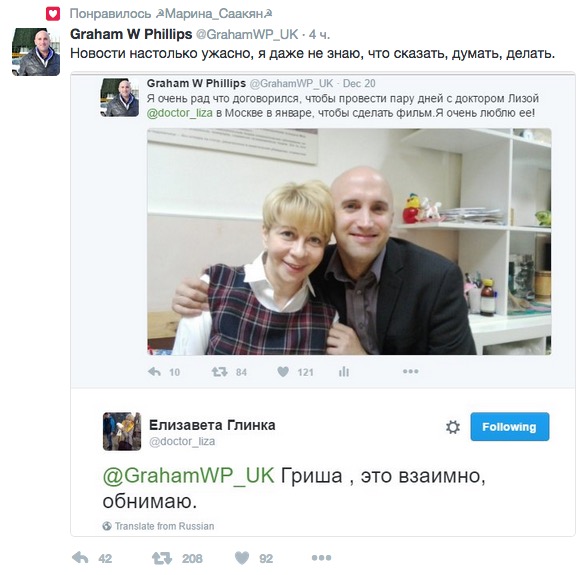The width and height of the screenshot is (587, 575).
Task: Open the gear settings dropdown beside Following
Action: 453,427
